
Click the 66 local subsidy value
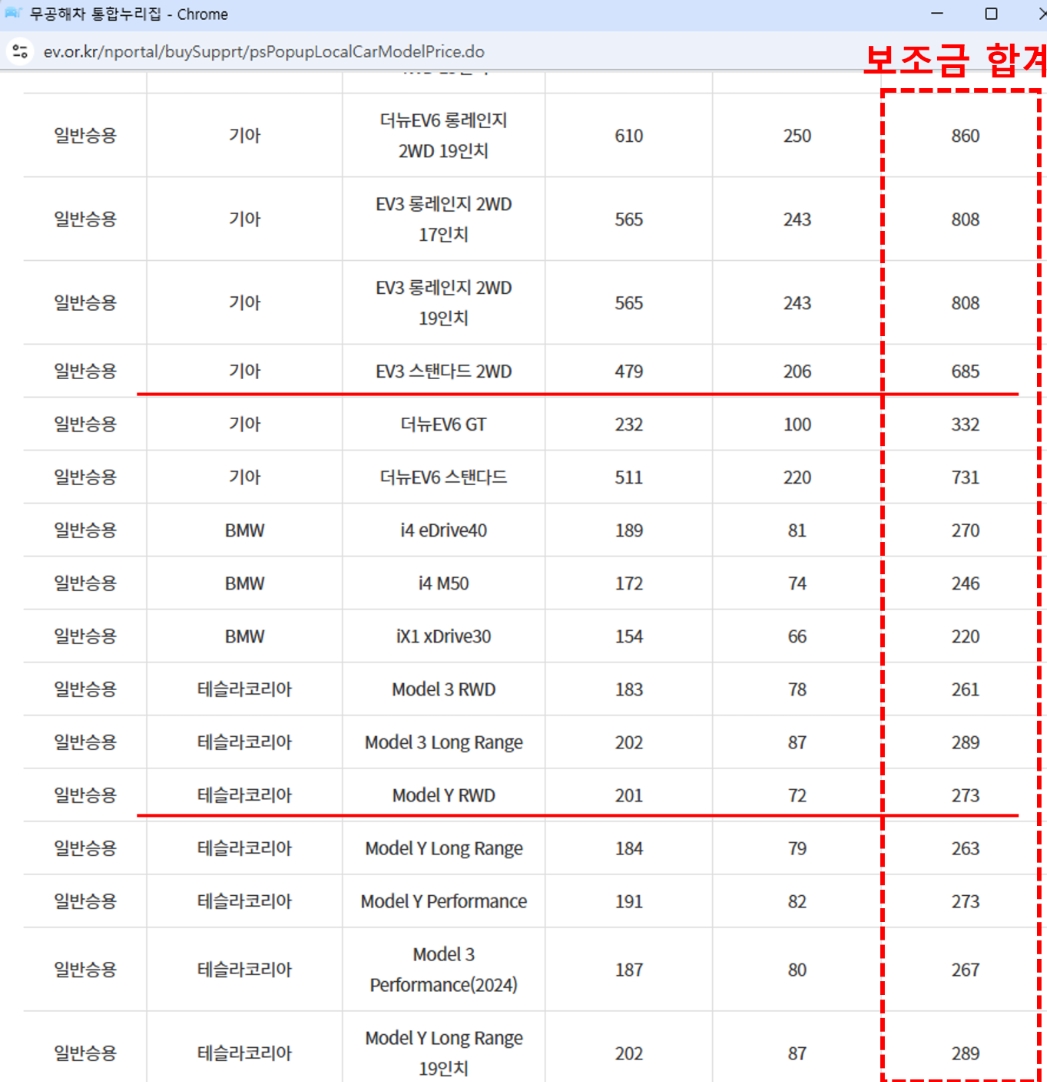(x=797, y=636)
